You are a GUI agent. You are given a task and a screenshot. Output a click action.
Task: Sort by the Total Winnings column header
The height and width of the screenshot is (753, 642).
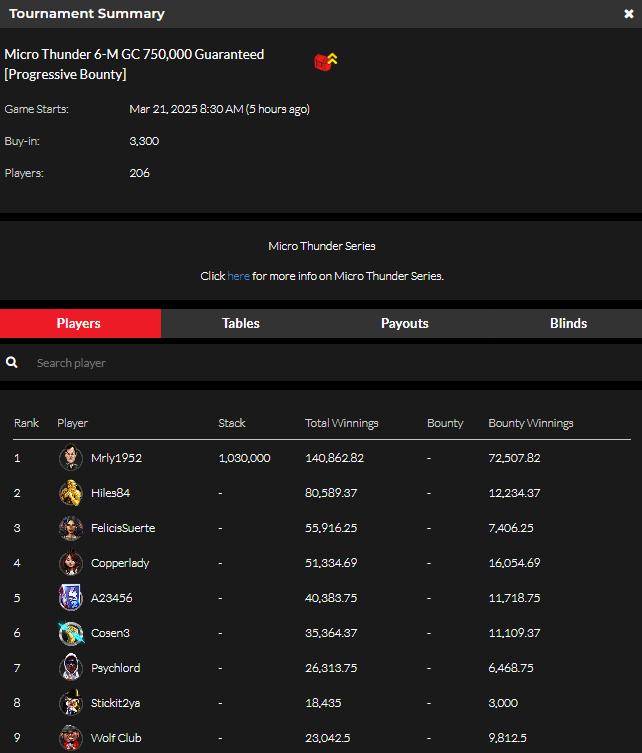click(x=341, y=423)
